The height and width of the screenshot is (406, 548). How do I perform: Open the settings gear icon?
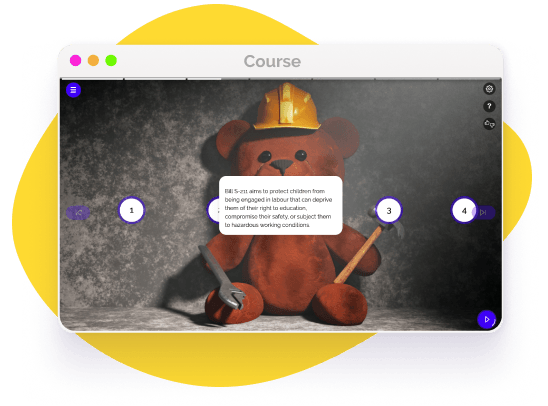click(489, 89)
